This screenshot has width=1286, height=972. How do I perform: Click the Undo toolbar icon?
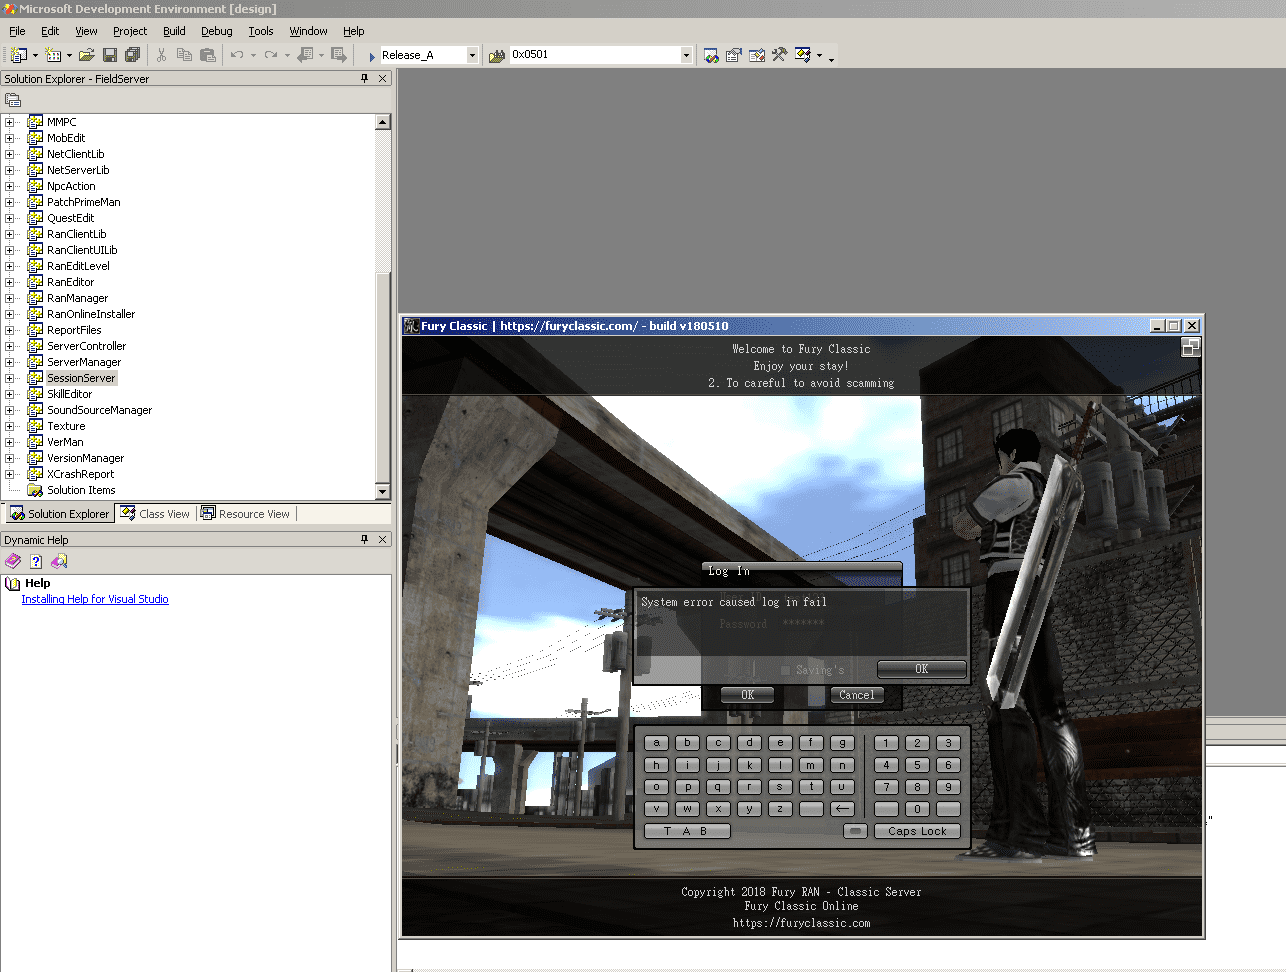tap(237, 55)
